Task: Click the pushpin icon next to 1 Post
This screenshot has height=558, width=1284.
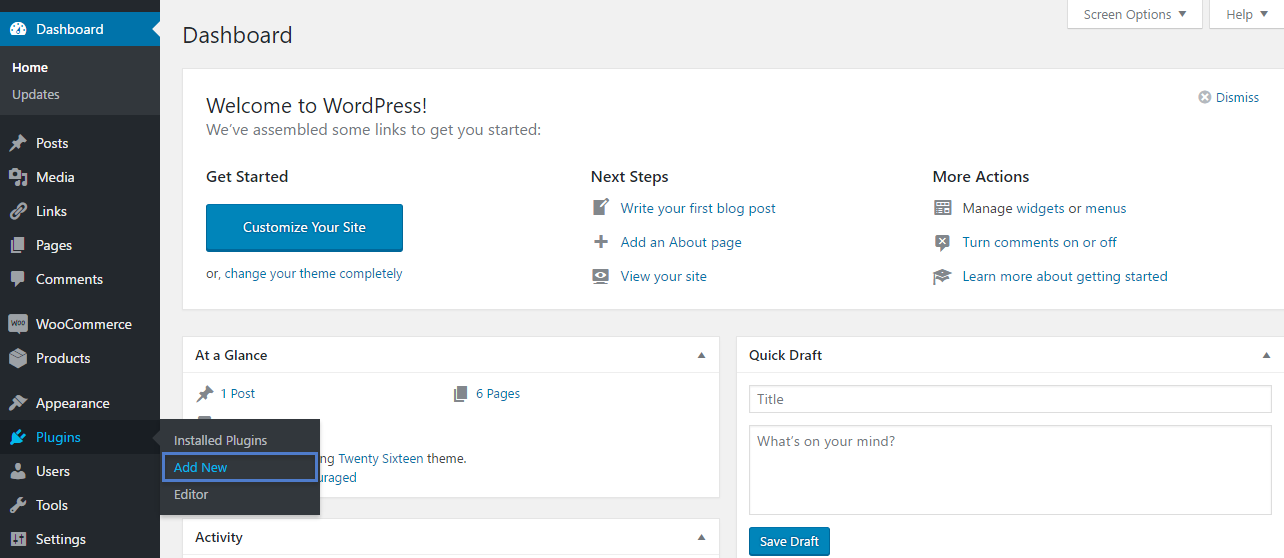Action: point(205,393)
